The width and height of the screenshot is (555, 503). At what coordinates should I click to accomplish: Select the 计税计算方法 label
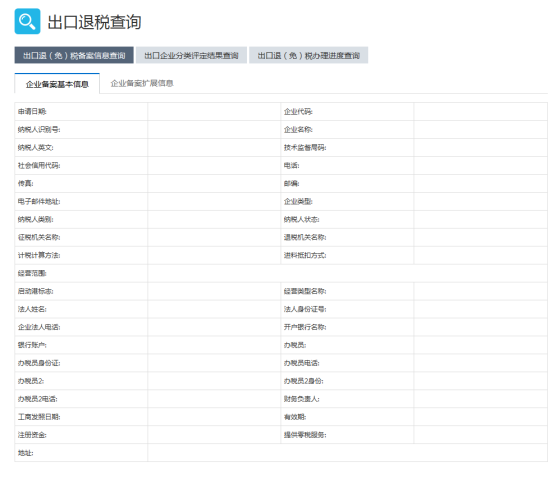click(x=39, y=256)
